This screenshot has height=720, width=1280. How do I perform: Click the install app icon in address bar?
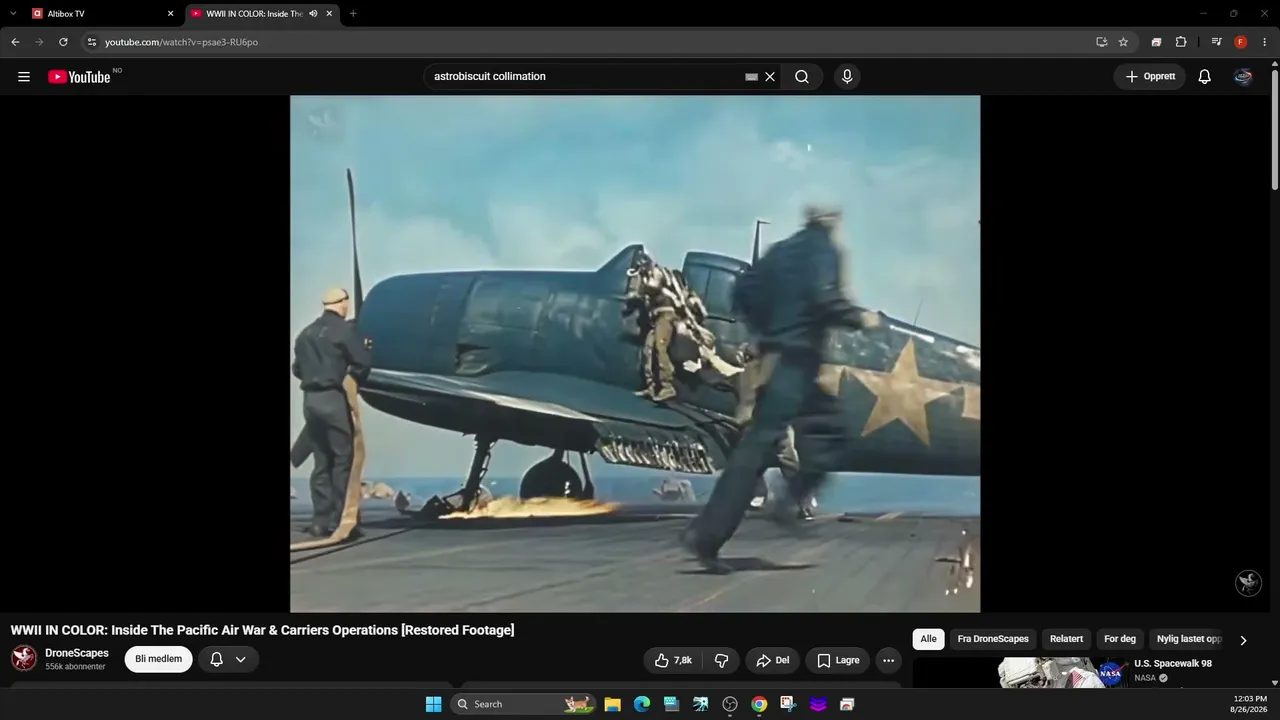[x=1102, y=42]
